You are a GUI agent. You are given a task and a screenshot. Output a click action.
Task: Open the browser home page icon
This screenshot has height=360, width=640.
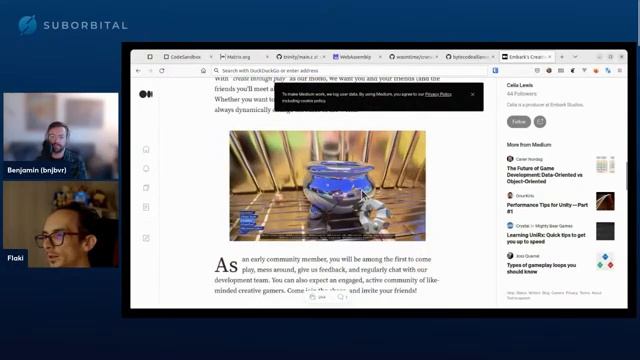203,71
